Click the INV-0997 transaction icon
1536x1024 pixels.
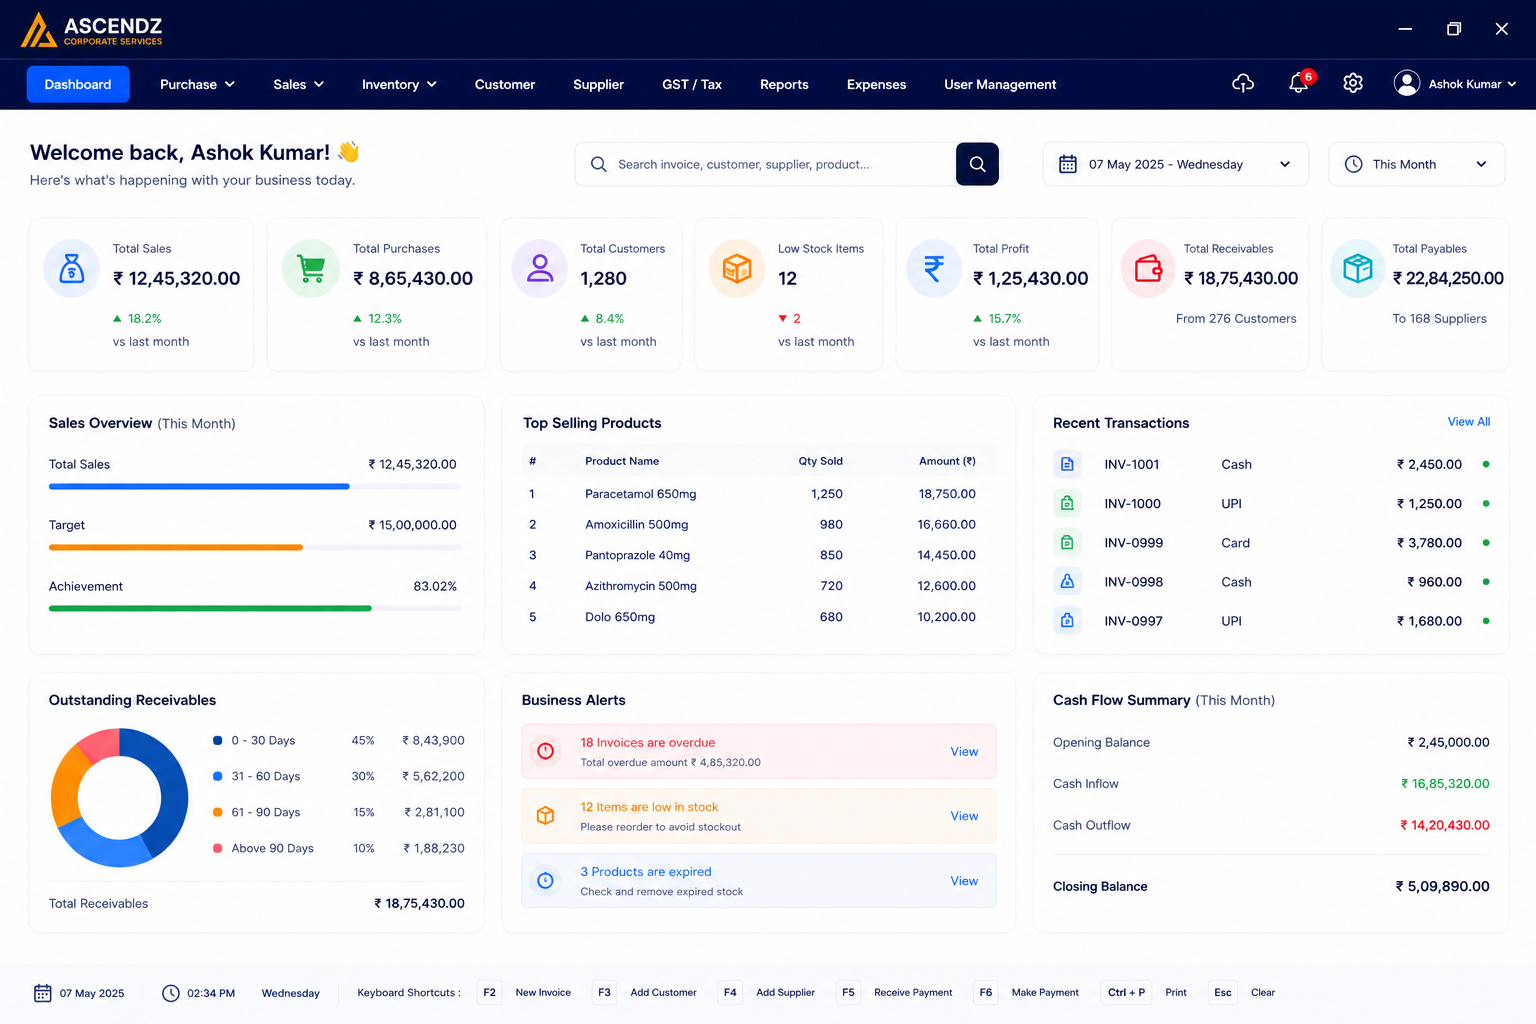1067,620
